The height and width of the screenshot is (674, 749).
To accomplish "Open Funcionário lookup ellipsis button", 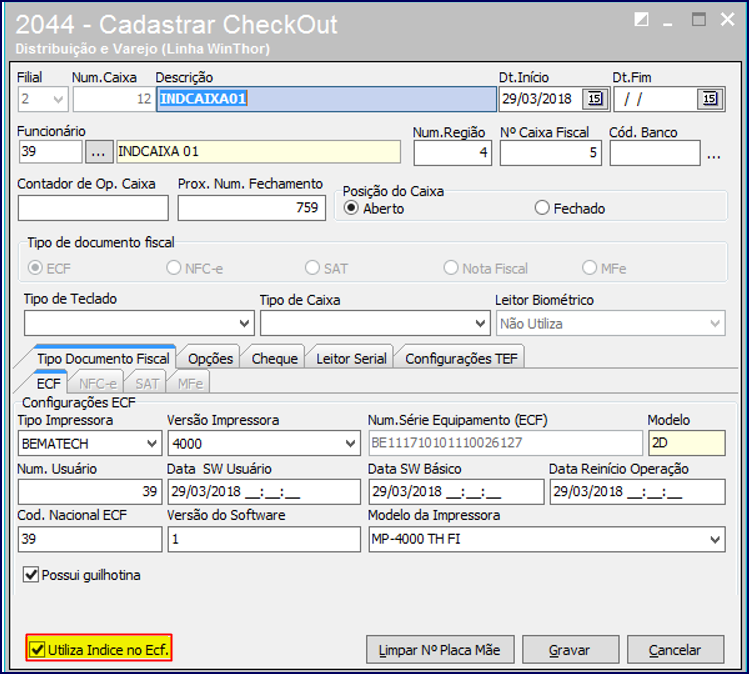I will (98, 152).
